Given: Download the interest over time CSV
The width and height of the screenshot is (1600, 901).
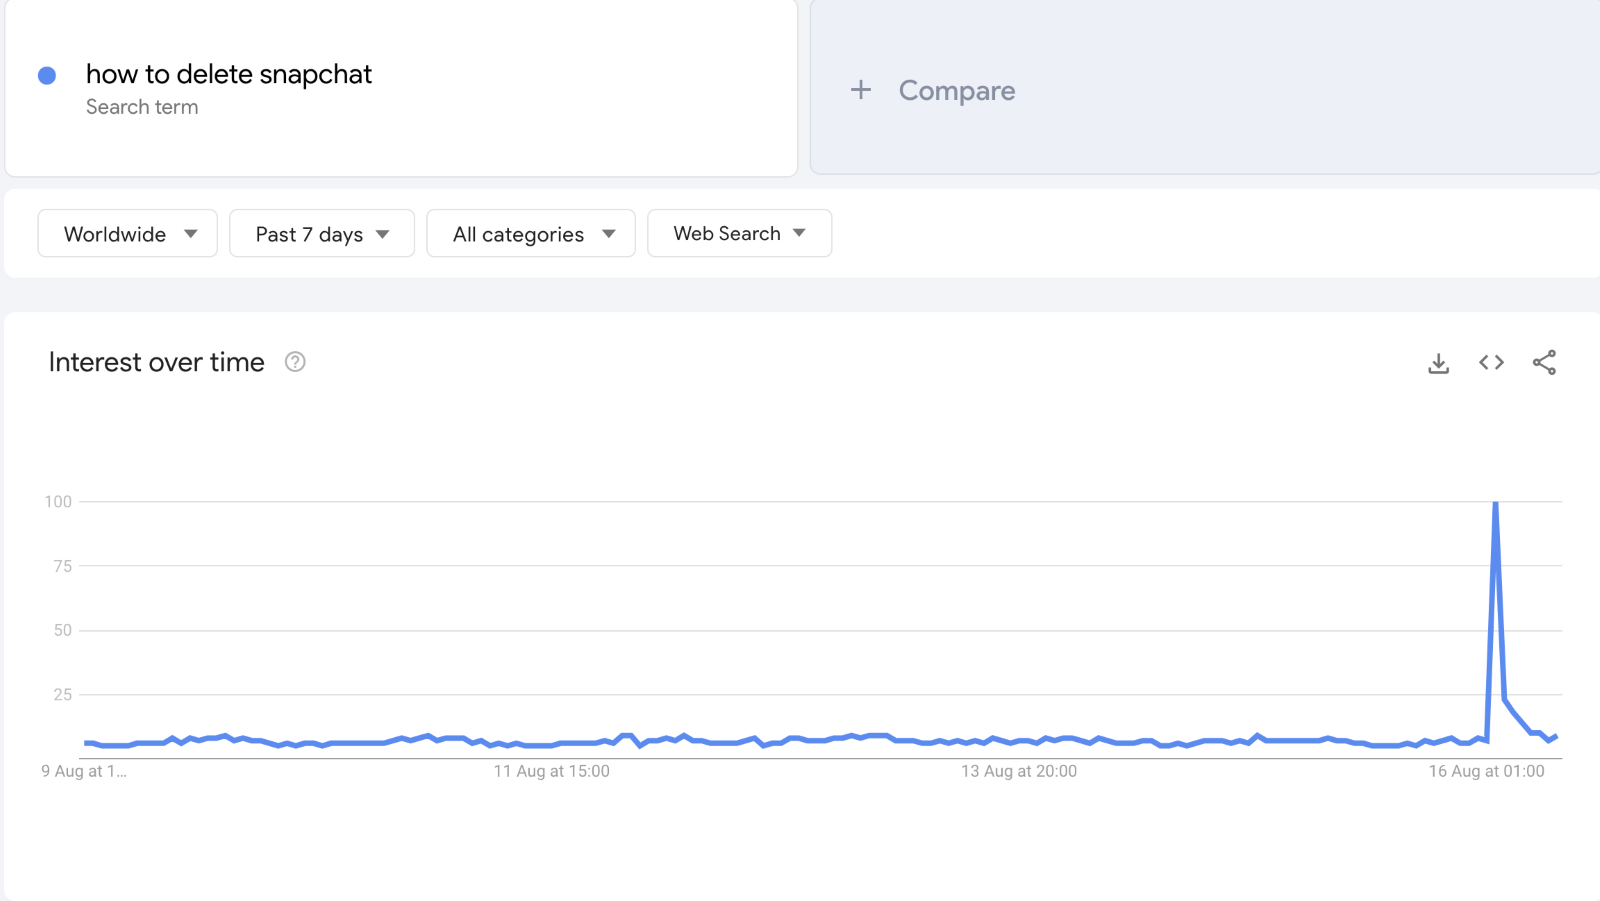Looking at the screenshot, I should tap(1438, 363).
